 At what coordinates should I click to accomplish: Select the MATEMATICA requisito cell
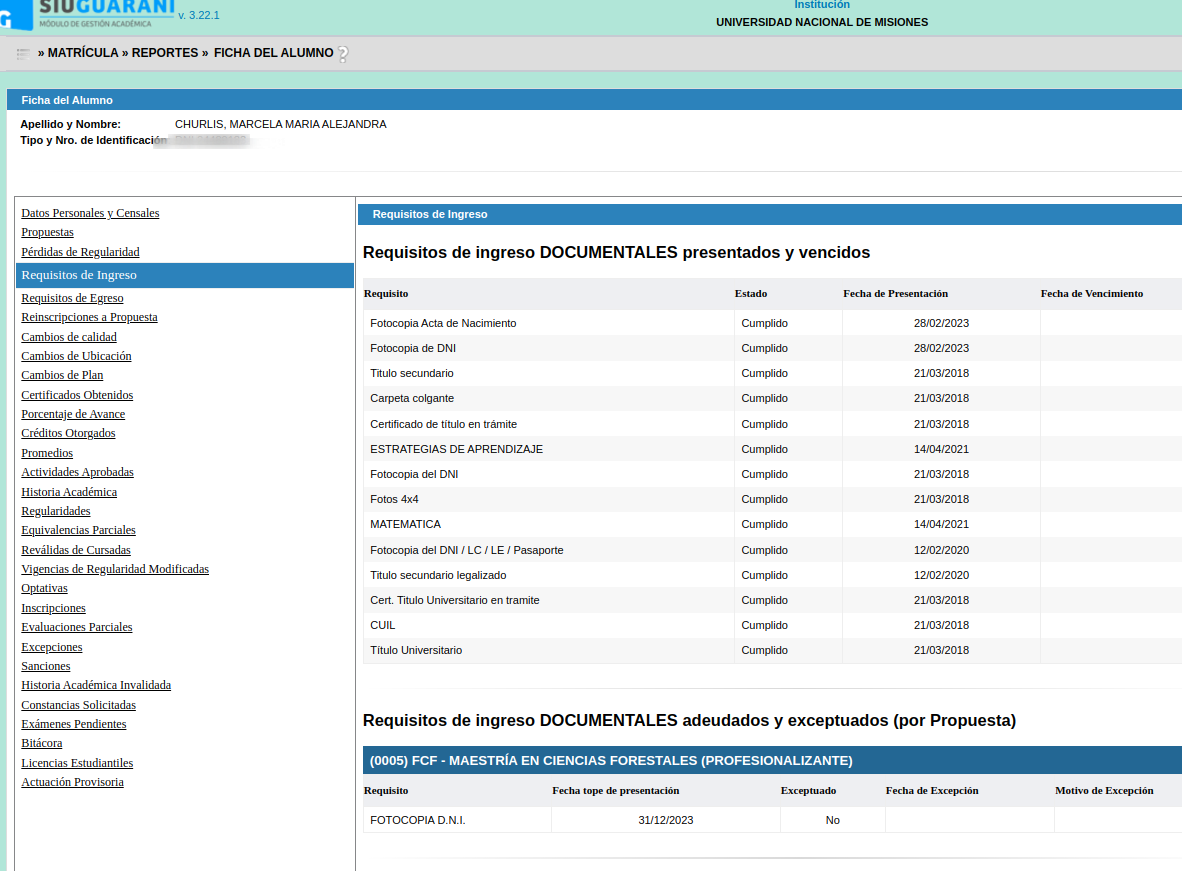pos(549,524)
